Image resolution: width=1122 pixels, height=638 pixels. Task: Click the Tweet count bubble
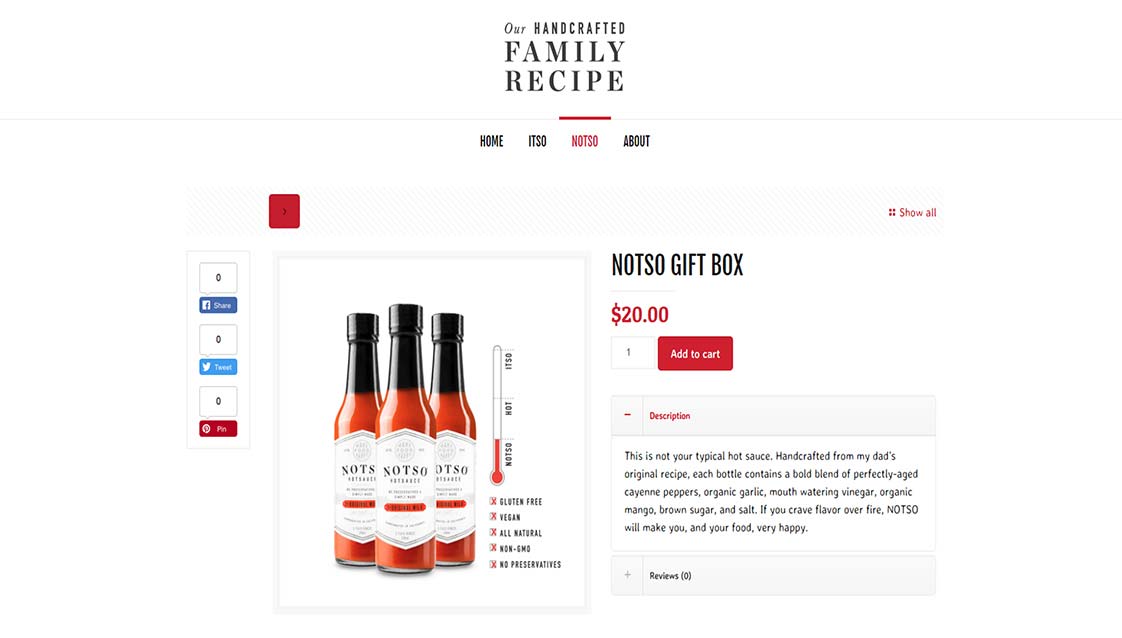218,340
